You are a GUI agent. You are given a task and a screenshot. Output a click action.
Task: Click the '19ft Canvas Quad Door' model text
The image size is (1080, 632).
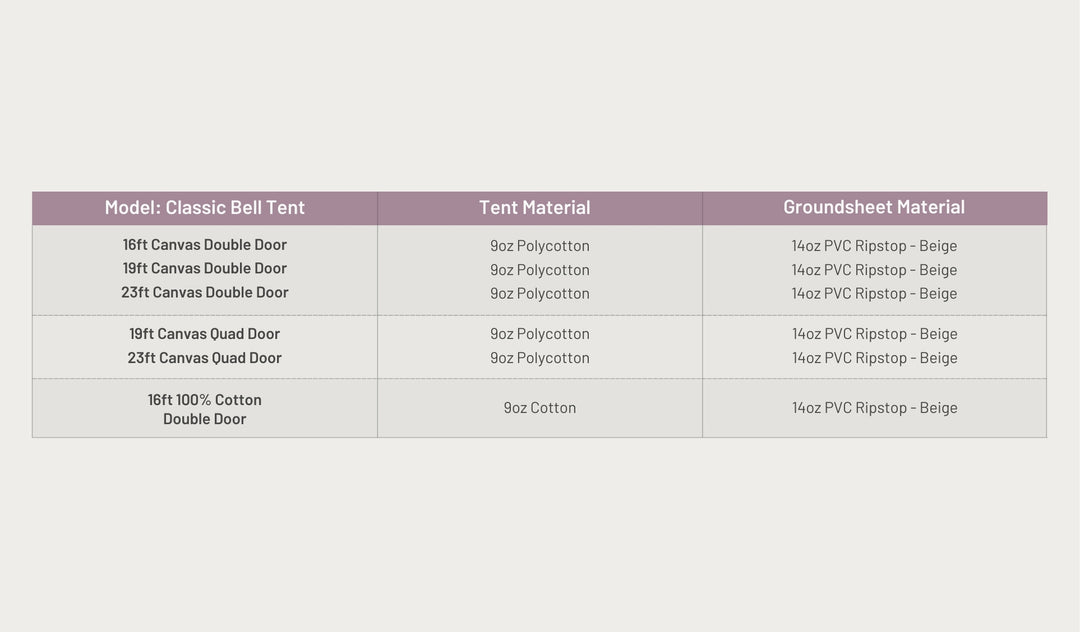205,334
